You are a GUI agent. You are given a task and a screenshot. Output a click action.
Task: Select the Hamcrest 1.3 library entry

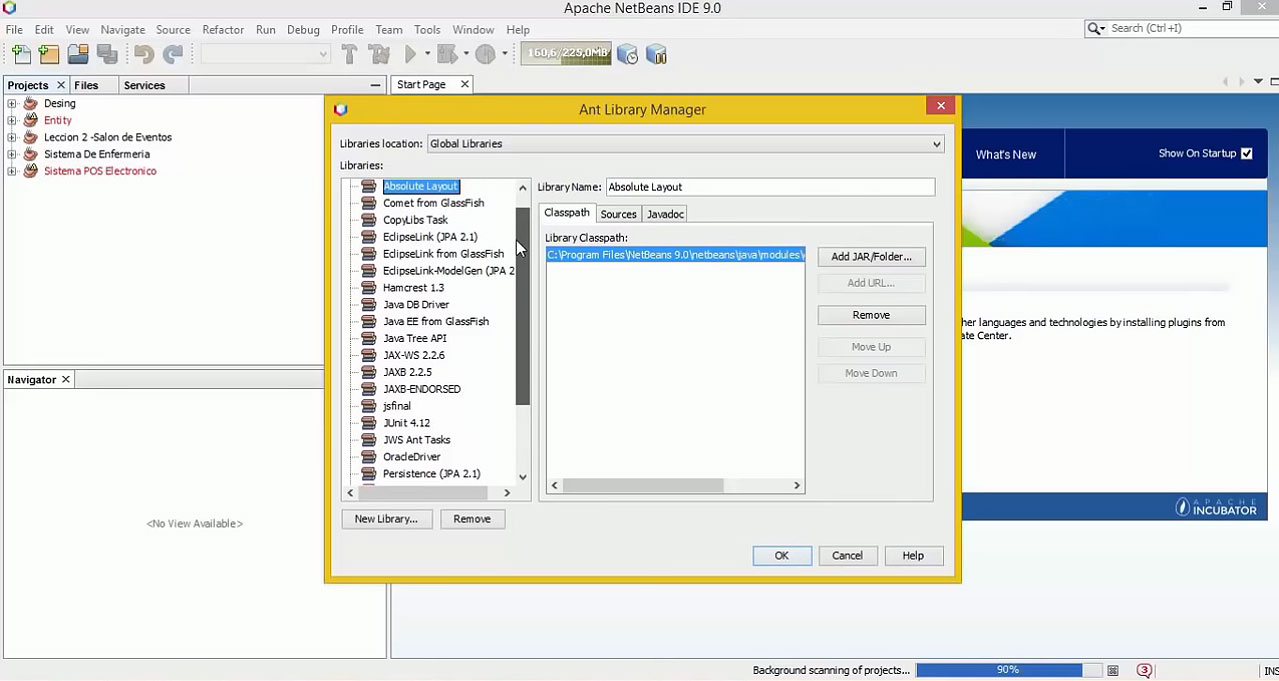tap(413, 288)
